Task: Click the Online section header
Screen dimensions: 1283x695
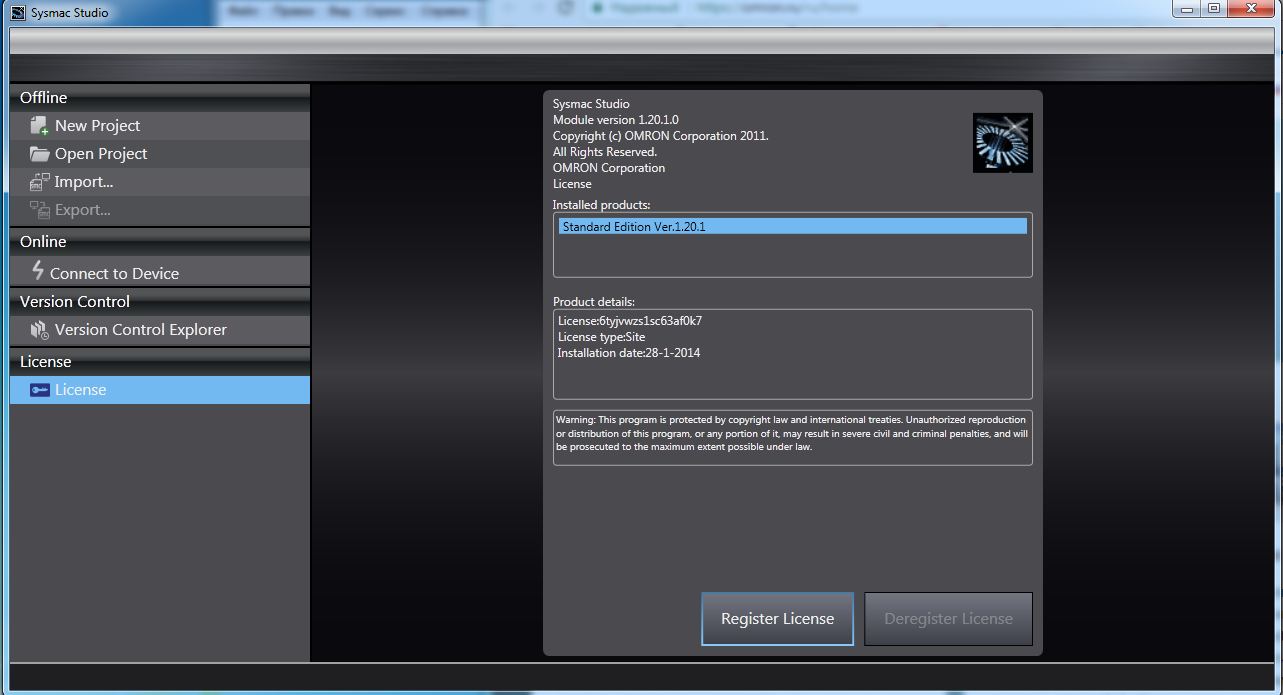Action: point(160,242)
